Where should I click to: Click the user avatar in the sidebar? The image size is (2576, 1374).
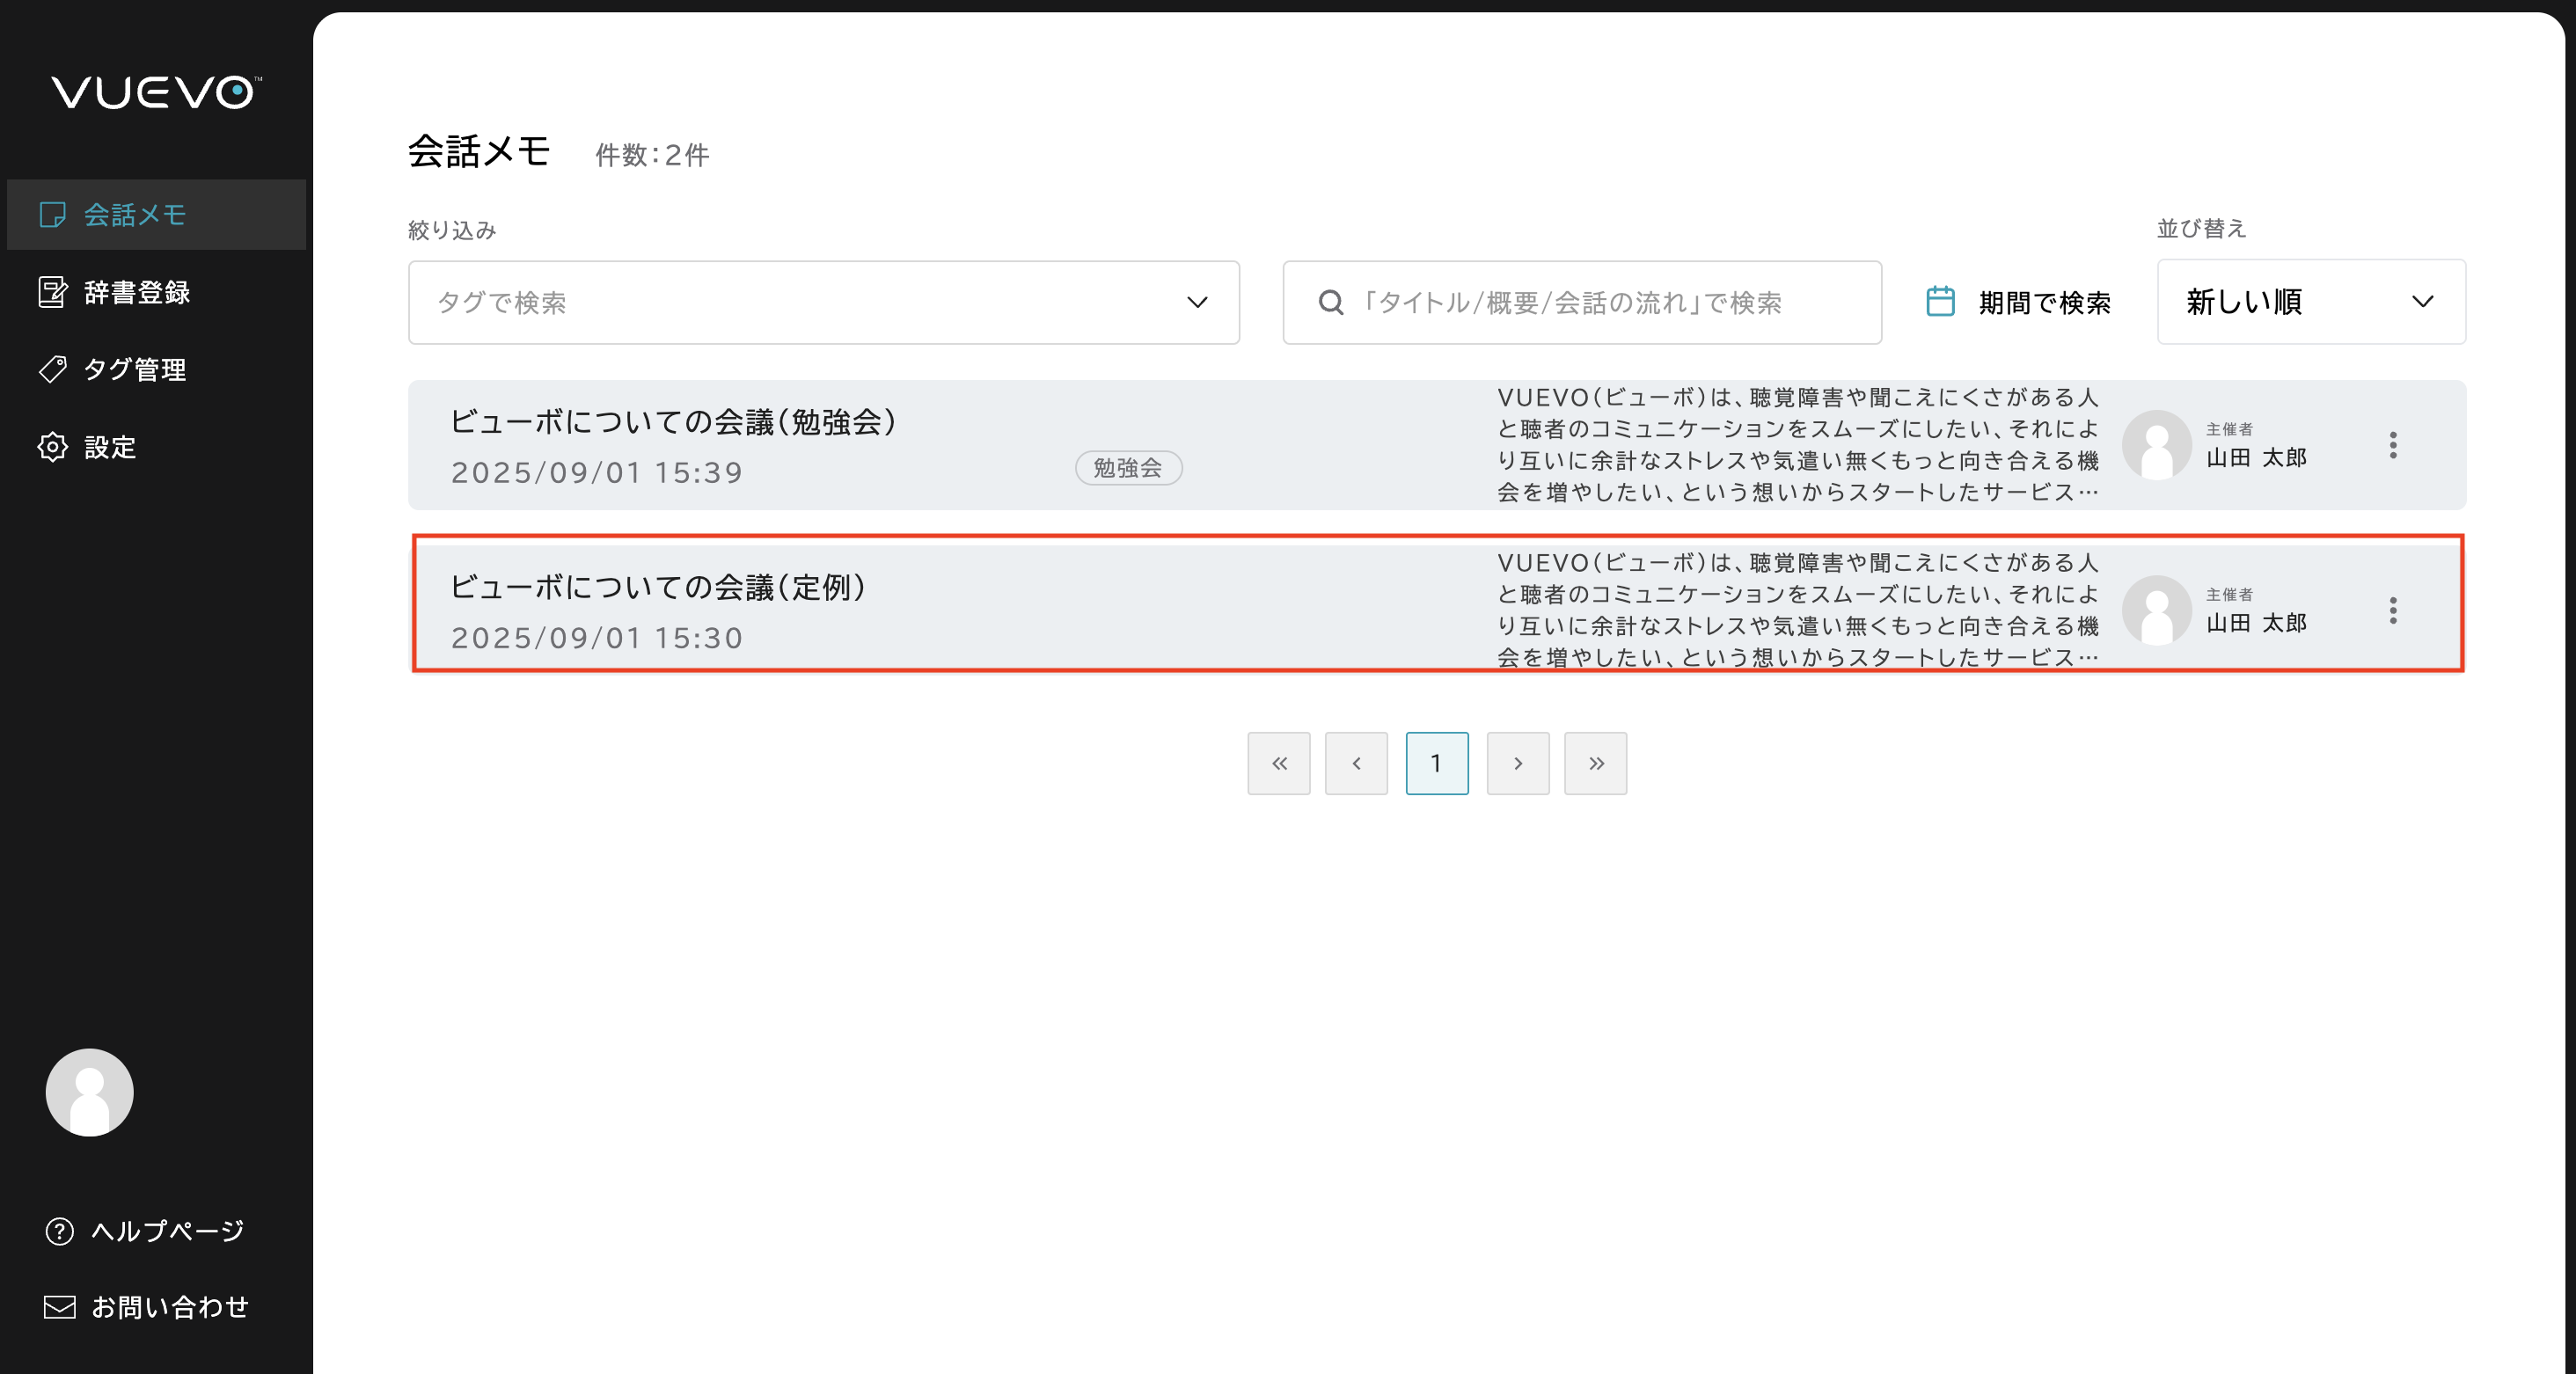[89, 1092]
